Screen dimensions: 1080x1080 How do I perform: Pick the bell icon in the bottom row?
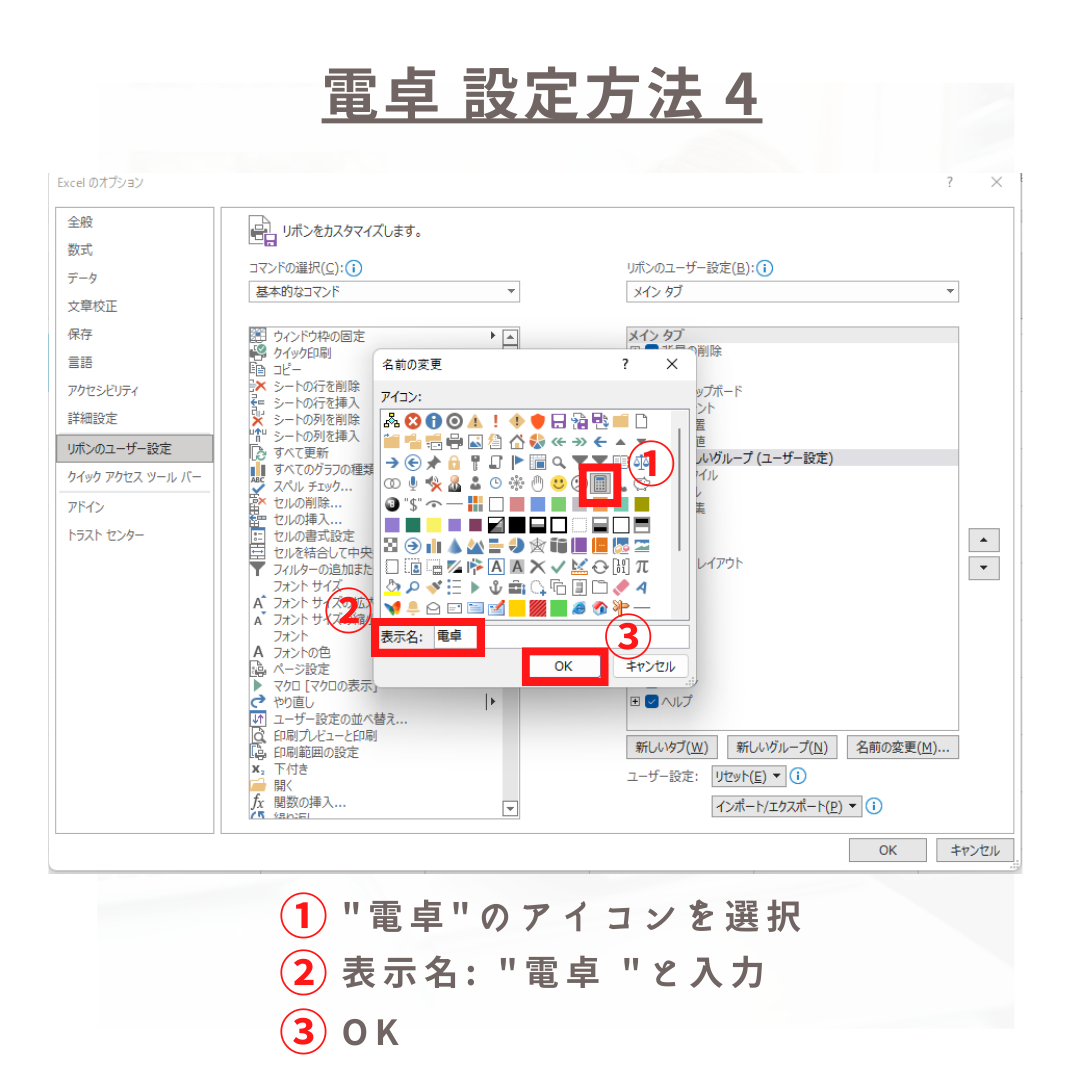tap(413, 608)
